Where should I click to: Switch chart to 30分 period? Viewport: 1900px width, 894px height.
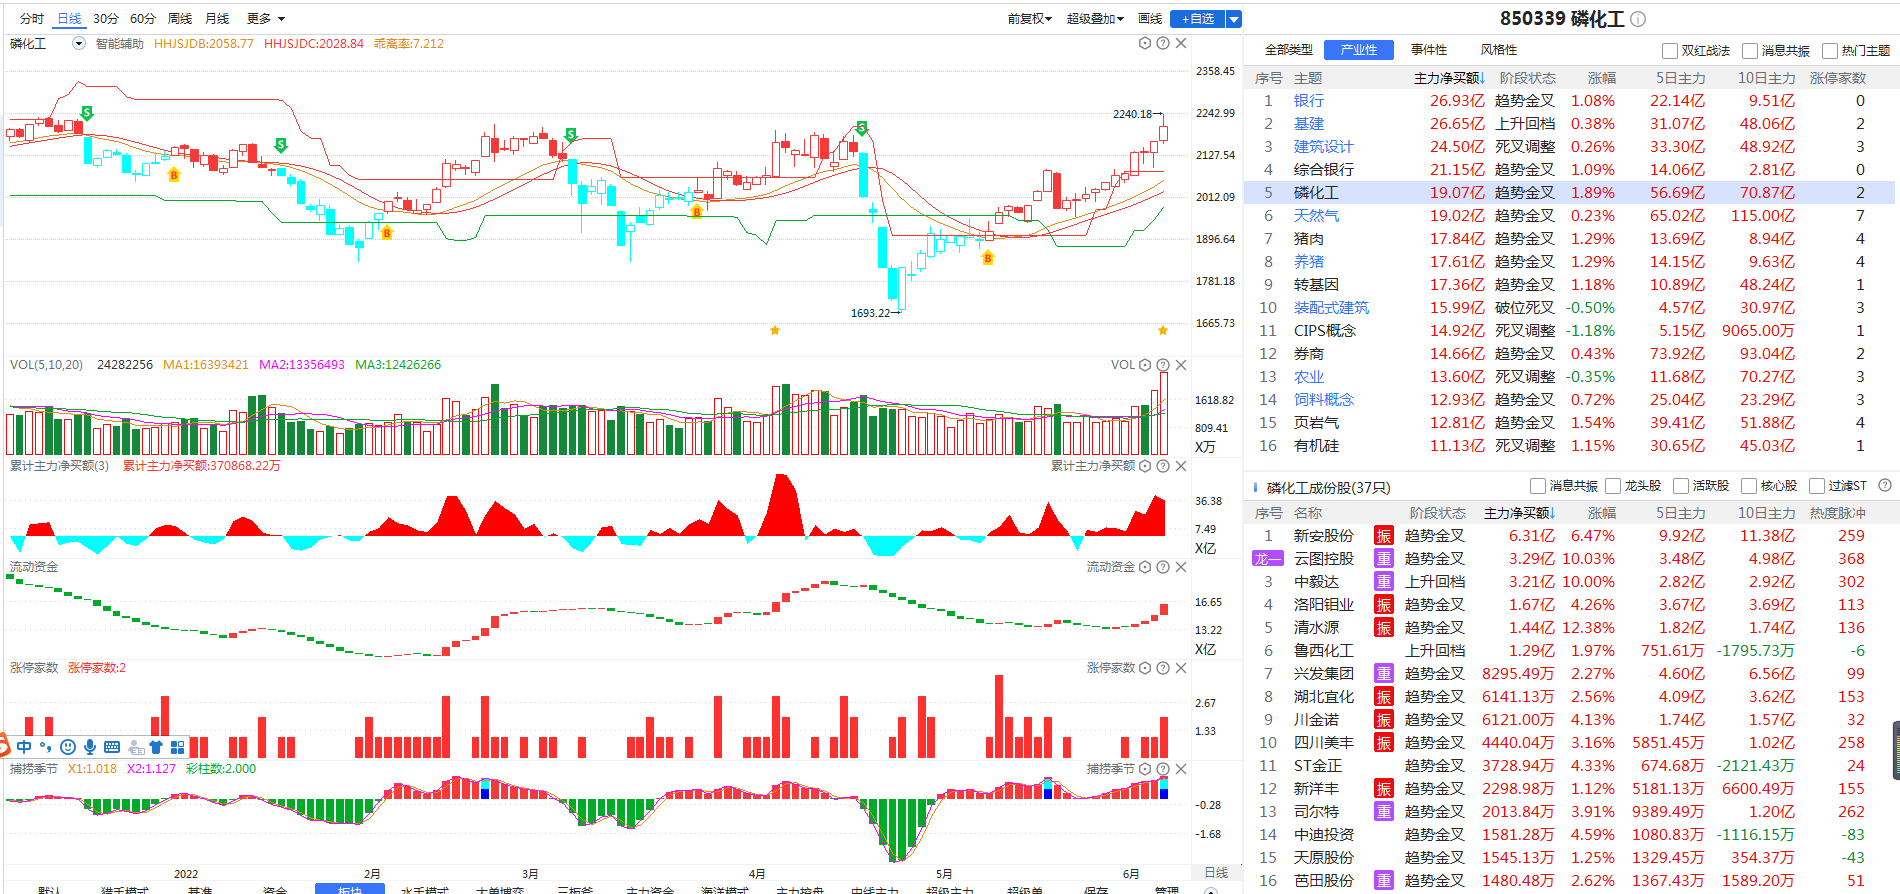pos(106,19)
